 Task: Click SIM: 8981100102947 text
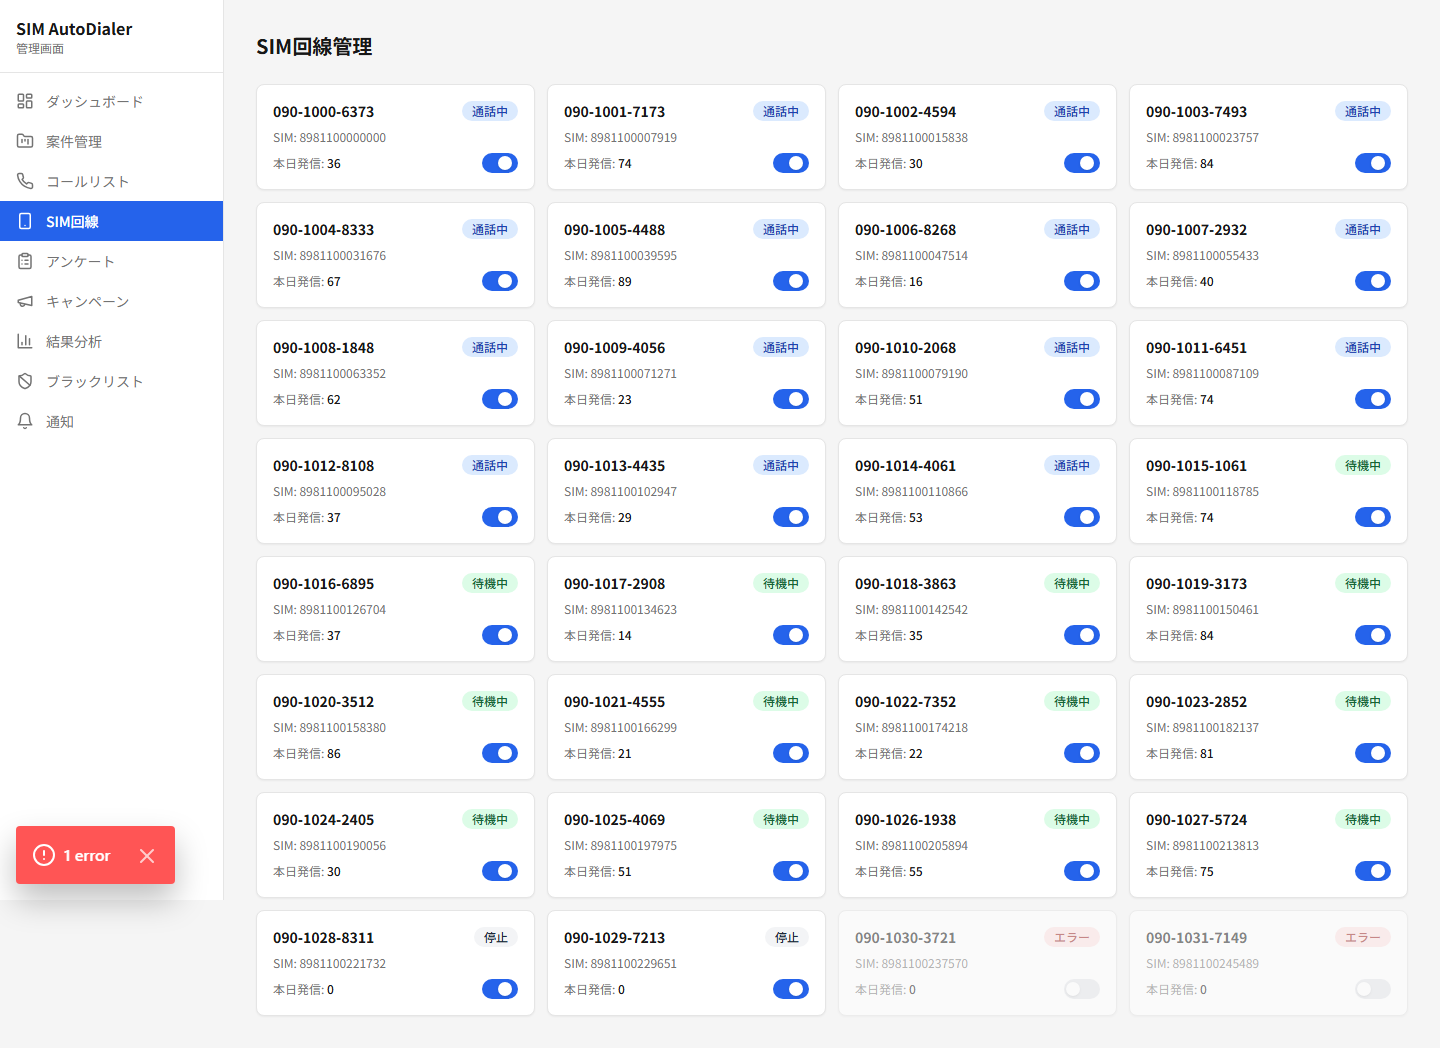click(620, 492)
